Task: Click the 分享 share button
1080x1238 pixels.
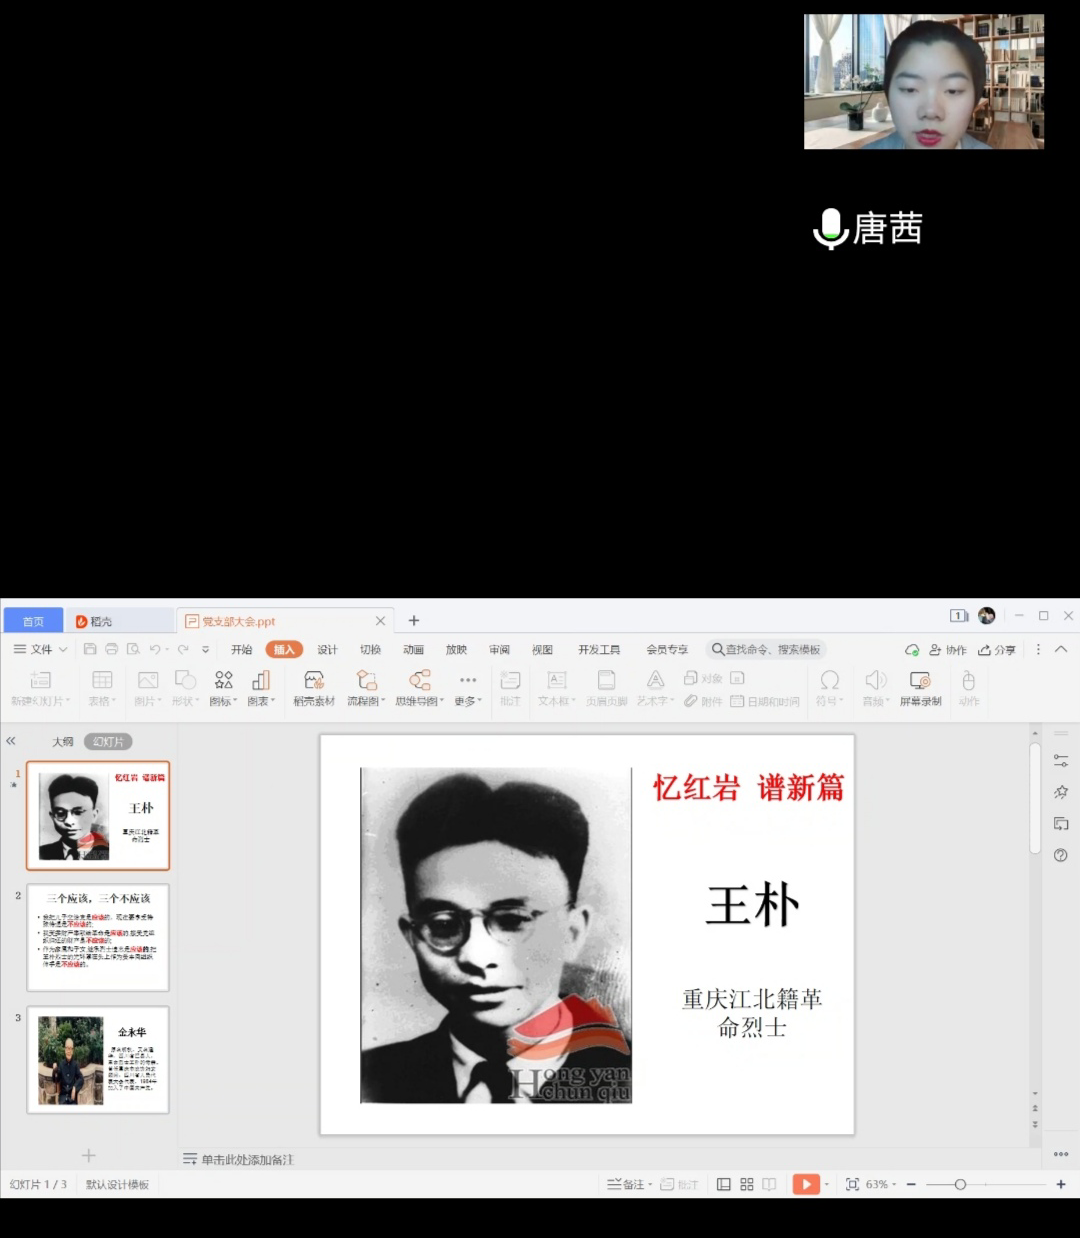Action: pos(997,650)
